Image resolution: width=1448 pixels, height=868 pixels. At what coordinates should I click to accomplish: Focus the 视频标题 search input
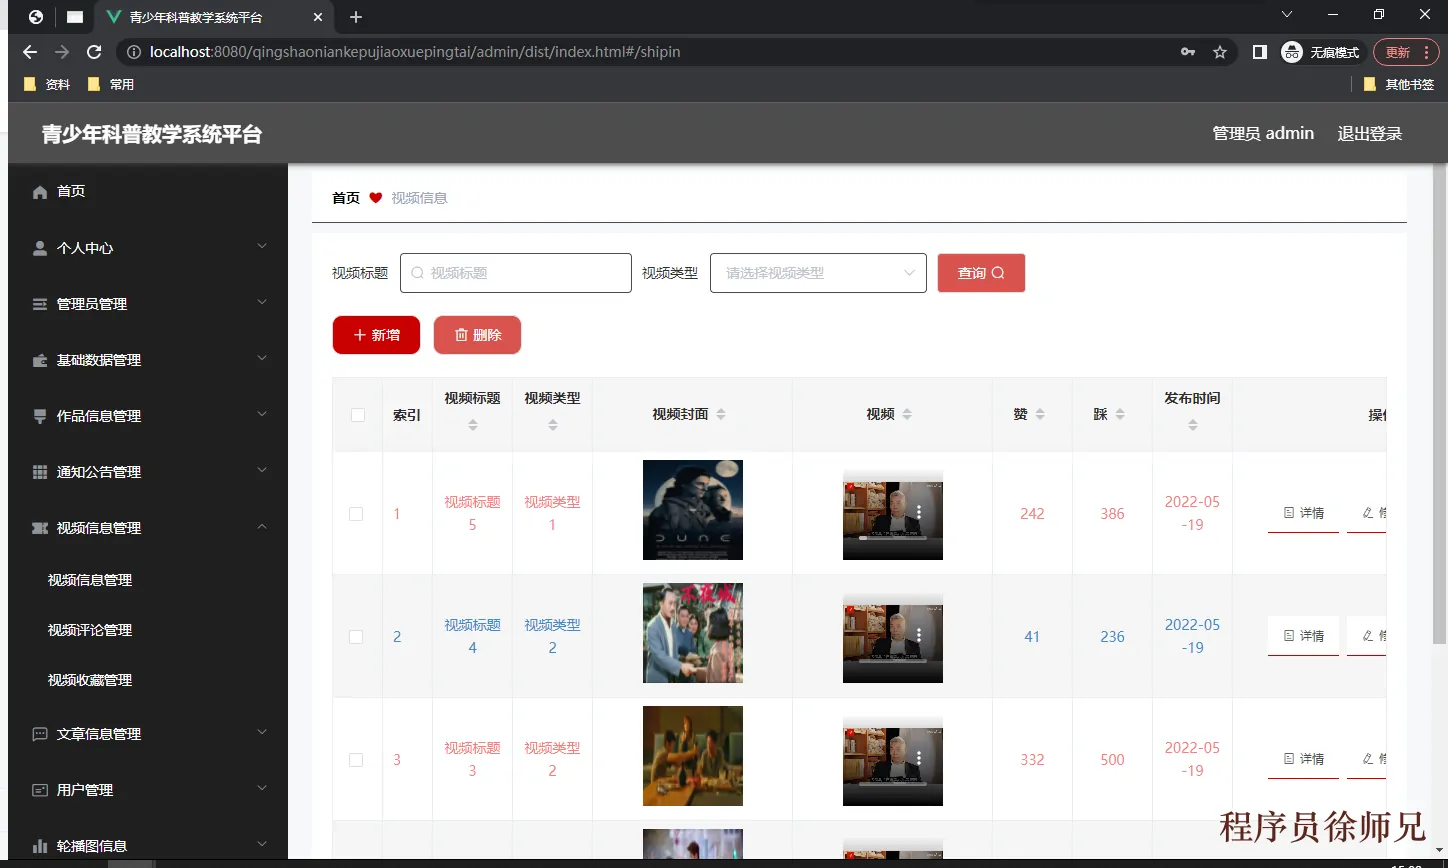(516, 273)
